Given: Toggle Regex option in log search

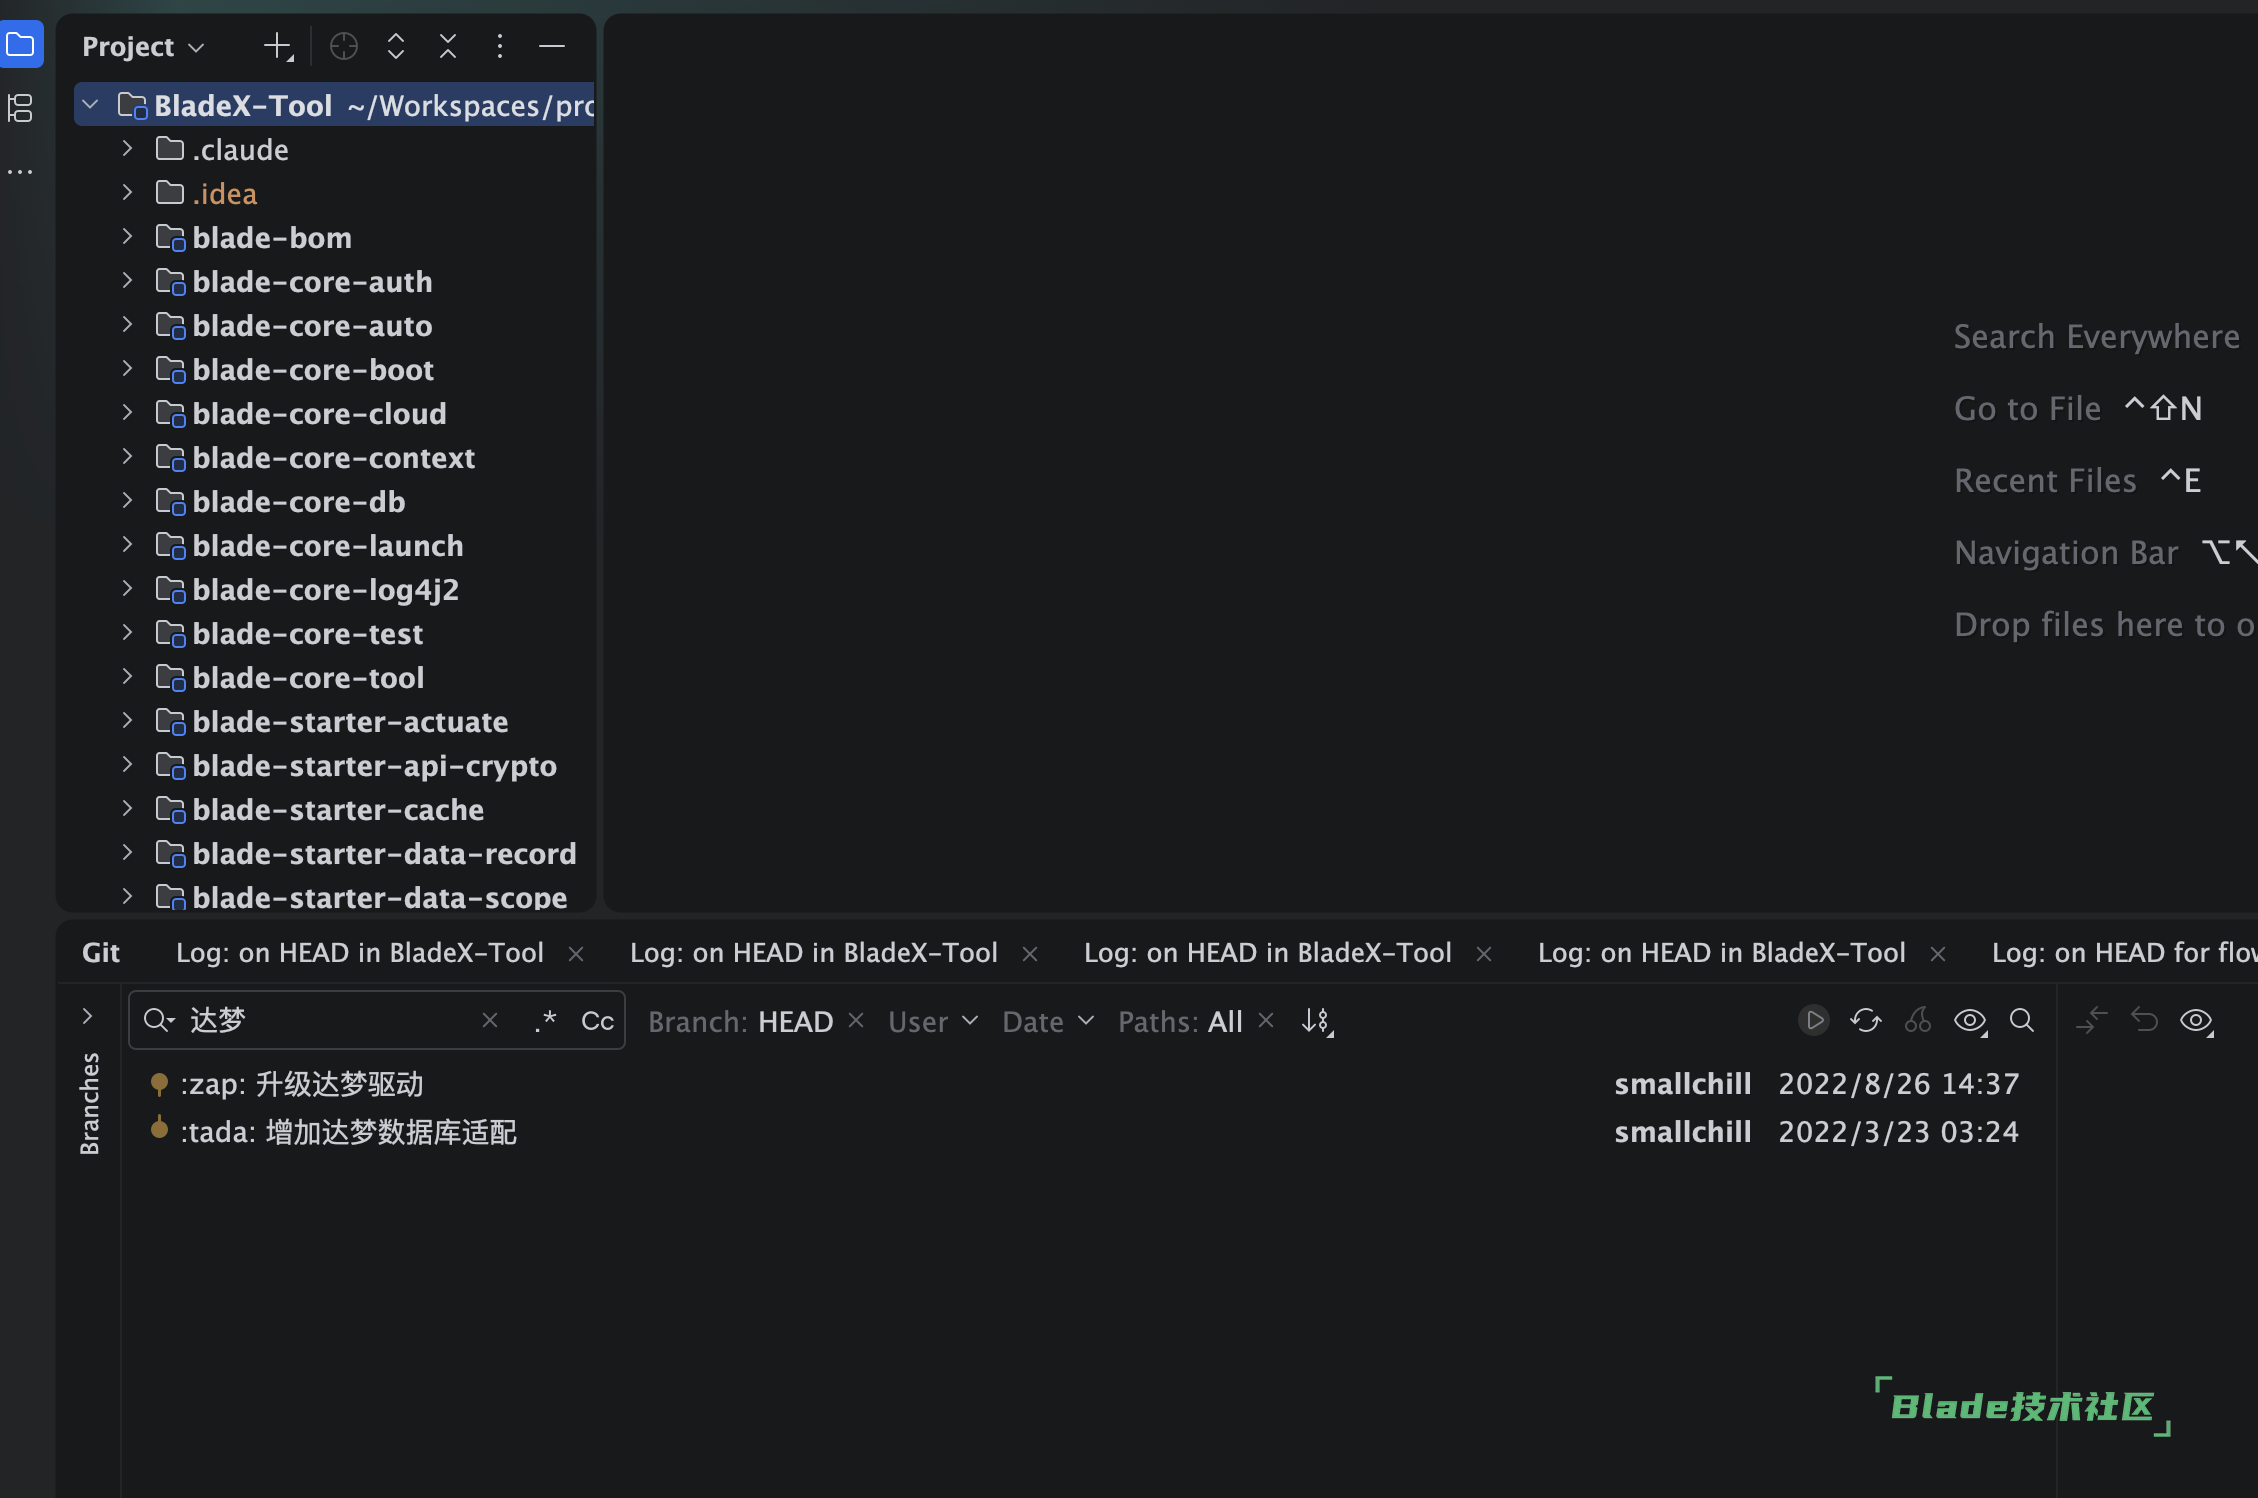Looking at the screenshot, I should click(545, 1021).
